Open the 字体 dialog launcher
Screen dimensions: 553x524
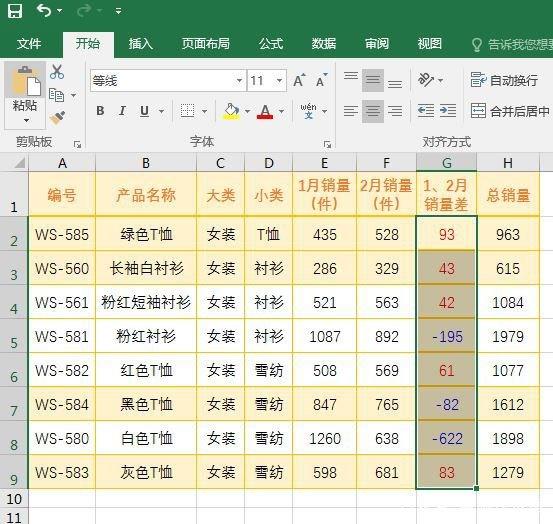(327, 144)
